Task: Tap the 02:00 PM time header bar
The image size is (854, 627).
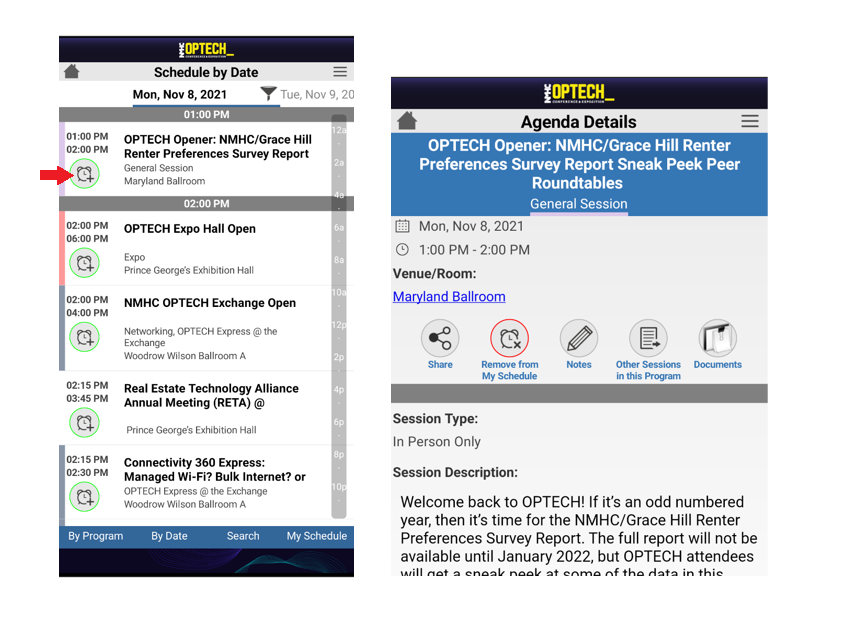Action: (206, 204)
